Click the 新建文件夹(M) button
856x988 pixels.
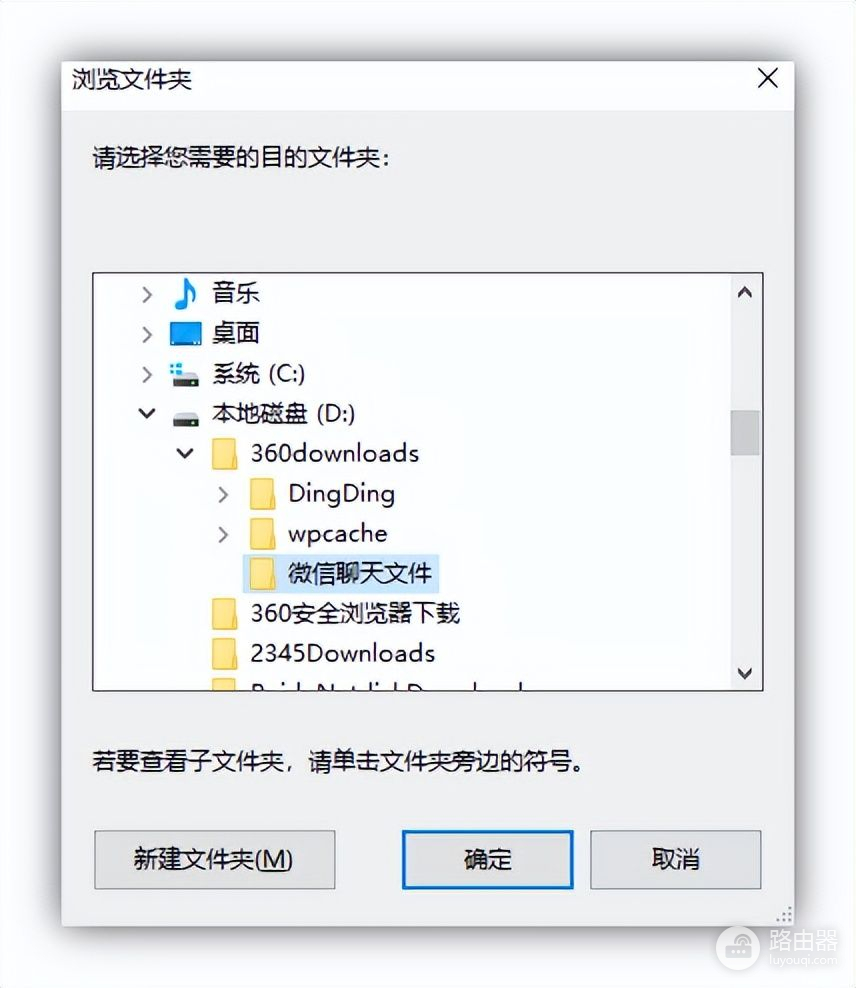pyautogui.click(x=214, y=859)
